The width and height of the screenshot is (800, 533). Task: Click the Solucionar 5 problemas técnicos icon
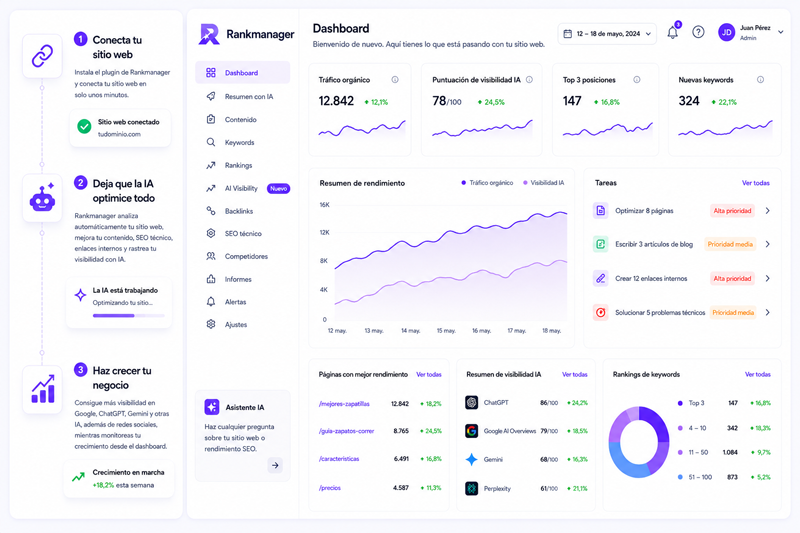[601, 312]
